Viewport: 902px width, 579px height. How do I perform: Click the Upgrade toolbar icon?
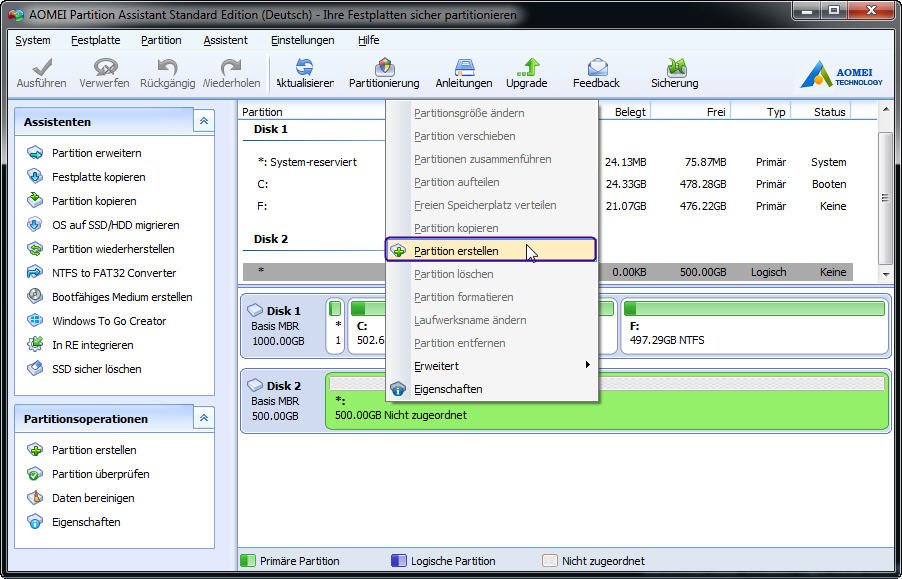pos(527,67)
